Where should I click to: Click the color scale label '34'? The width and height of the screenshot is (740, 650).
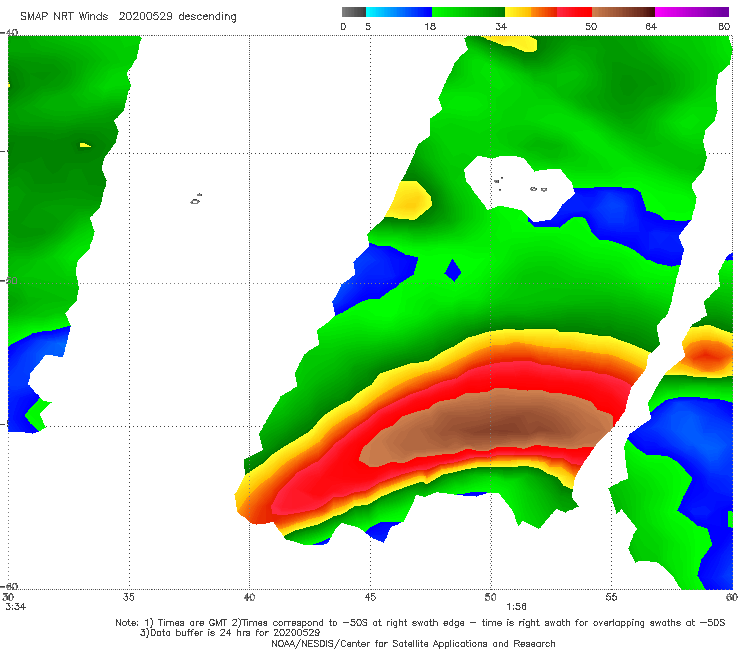(x=501, y=27)
